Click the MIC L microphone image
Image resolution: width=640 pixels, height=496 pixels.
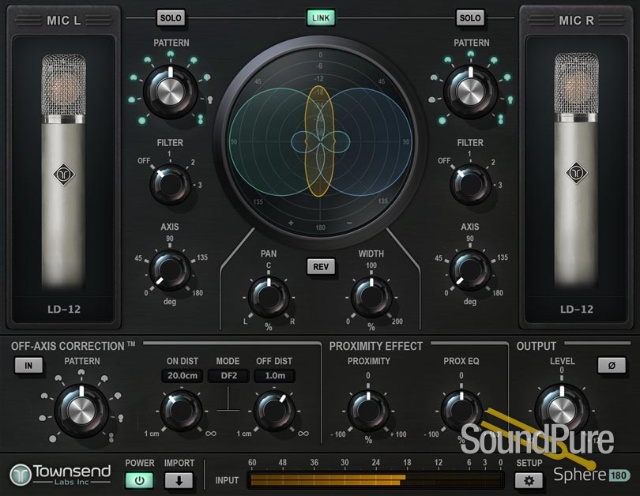click(x=64, y=171)
